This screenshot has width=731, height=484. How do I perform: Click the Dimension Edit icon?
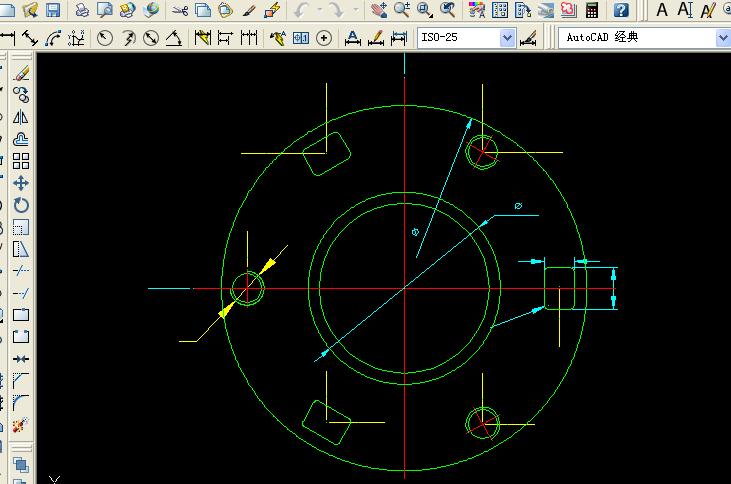(353, 38)
